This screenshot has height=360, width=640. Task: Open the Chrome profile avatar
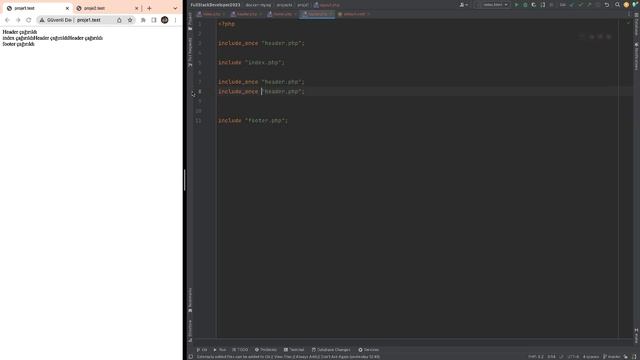(x=164, y=20)
